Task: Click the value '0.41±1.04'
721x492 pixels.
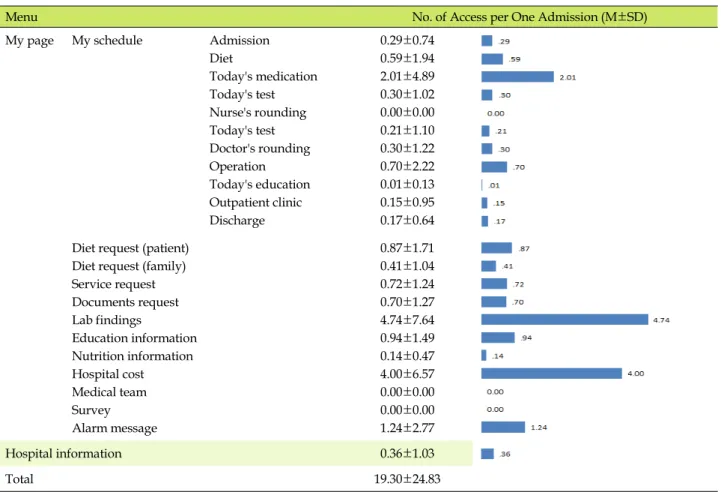Action: coord(407,266)
